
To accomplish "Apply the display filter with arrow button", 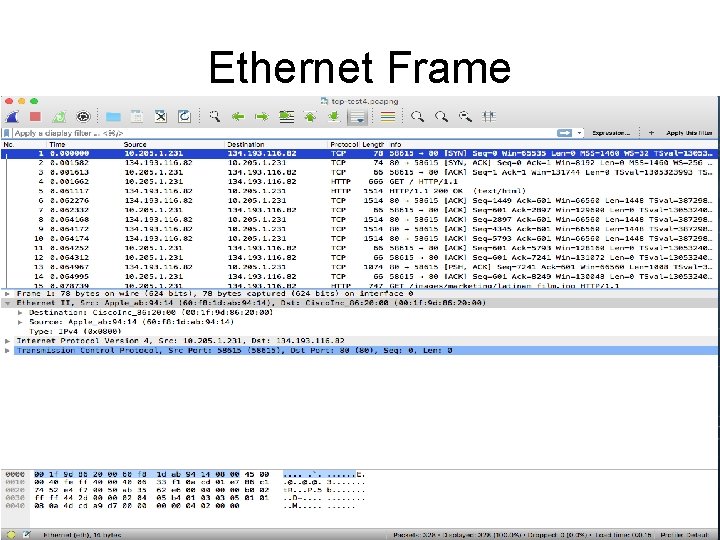I will click(x=564, y=133).
